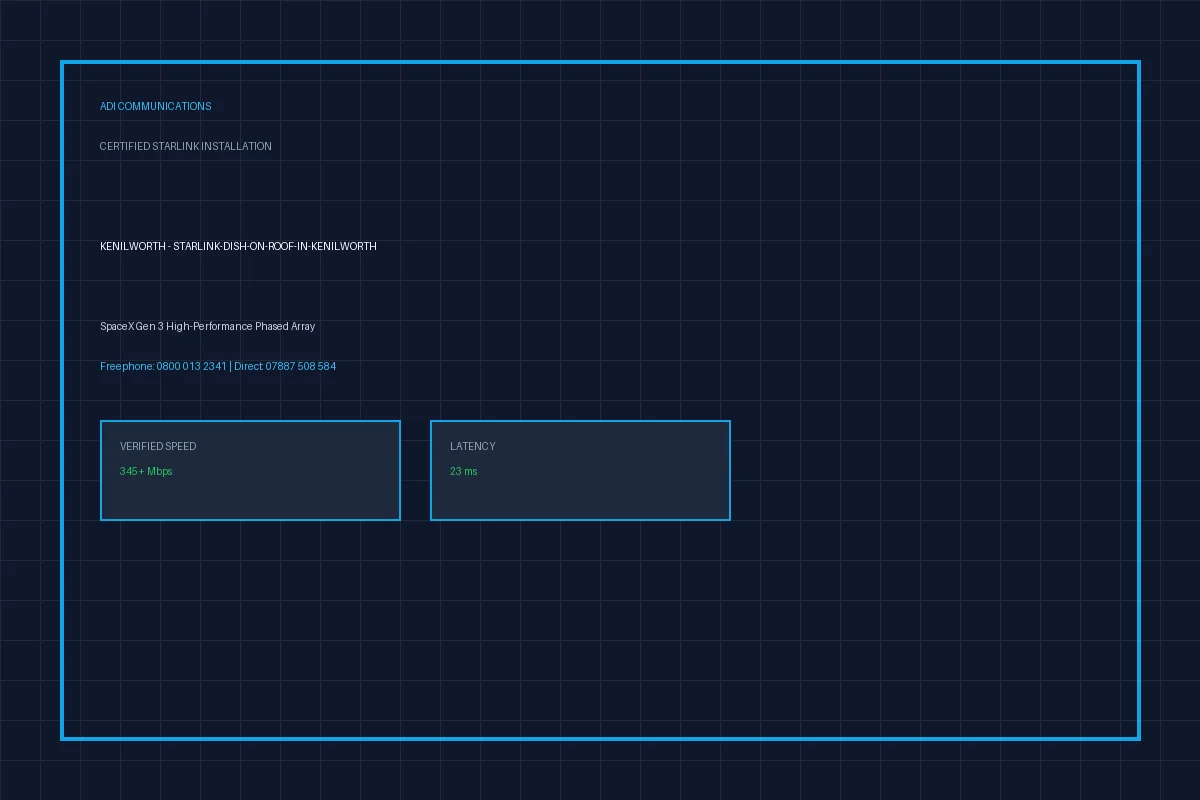Select the 23 ms latency value

[x=463, y=471]
